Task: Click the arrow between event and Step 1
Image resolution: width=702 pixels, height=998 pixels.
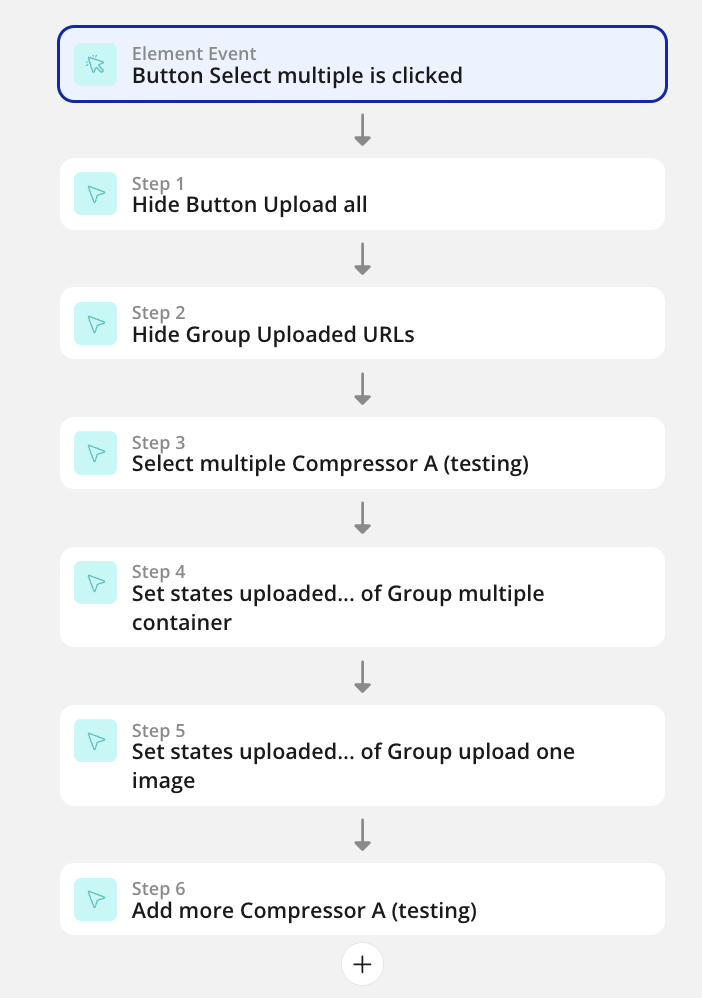Action: click(362, 130)
